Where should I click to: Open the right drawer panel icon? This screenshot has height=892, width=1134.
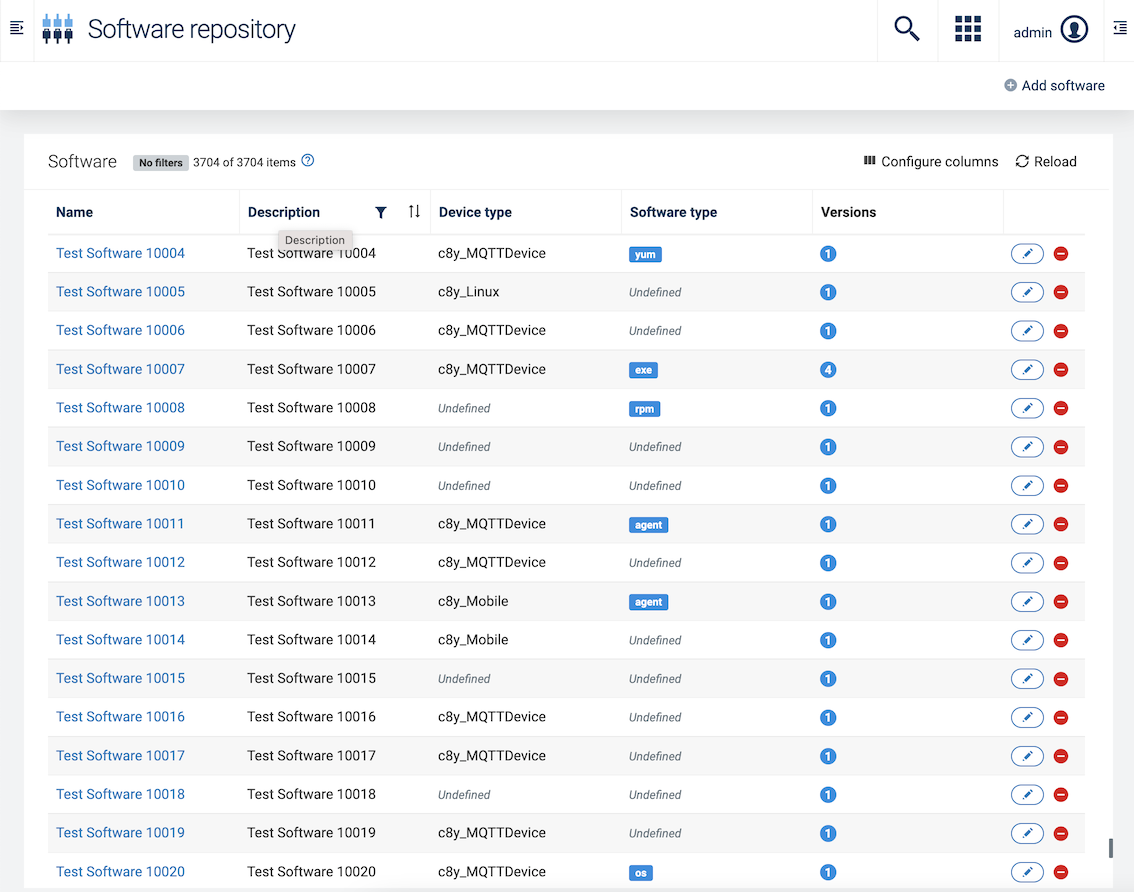[1120, 29]
